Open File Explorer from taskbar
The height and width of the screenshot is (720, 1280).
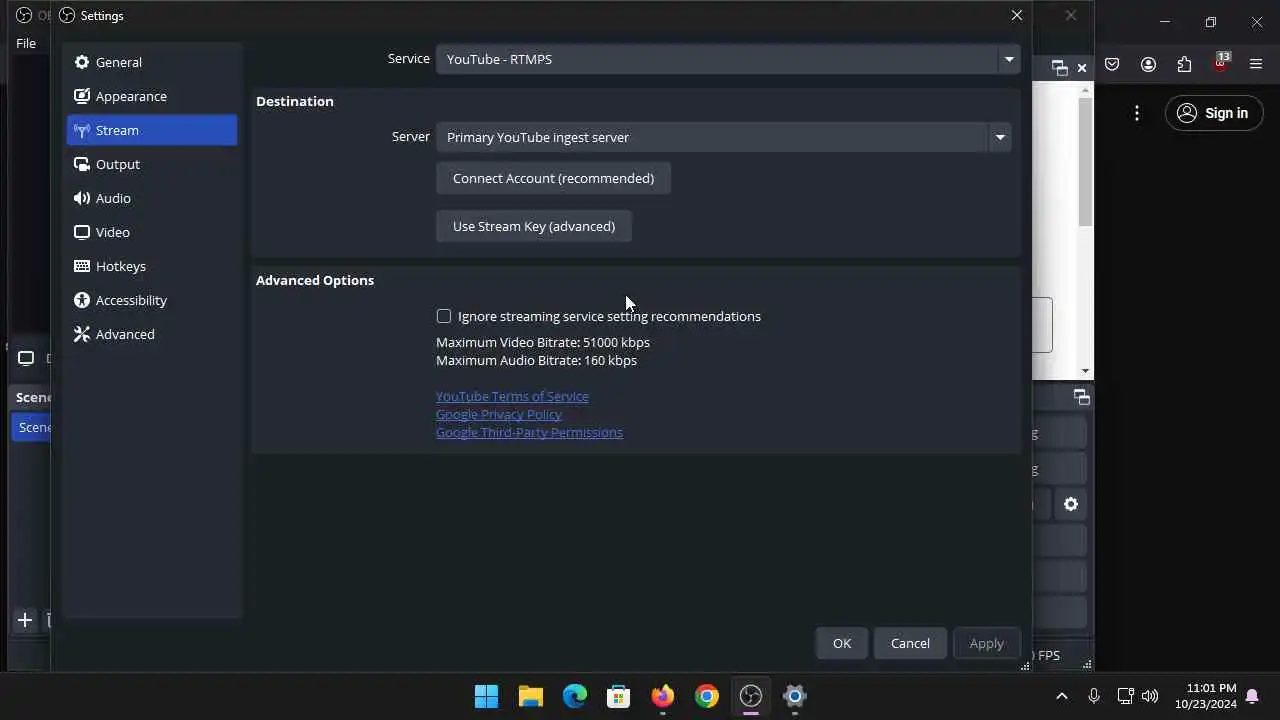[531, 696]
